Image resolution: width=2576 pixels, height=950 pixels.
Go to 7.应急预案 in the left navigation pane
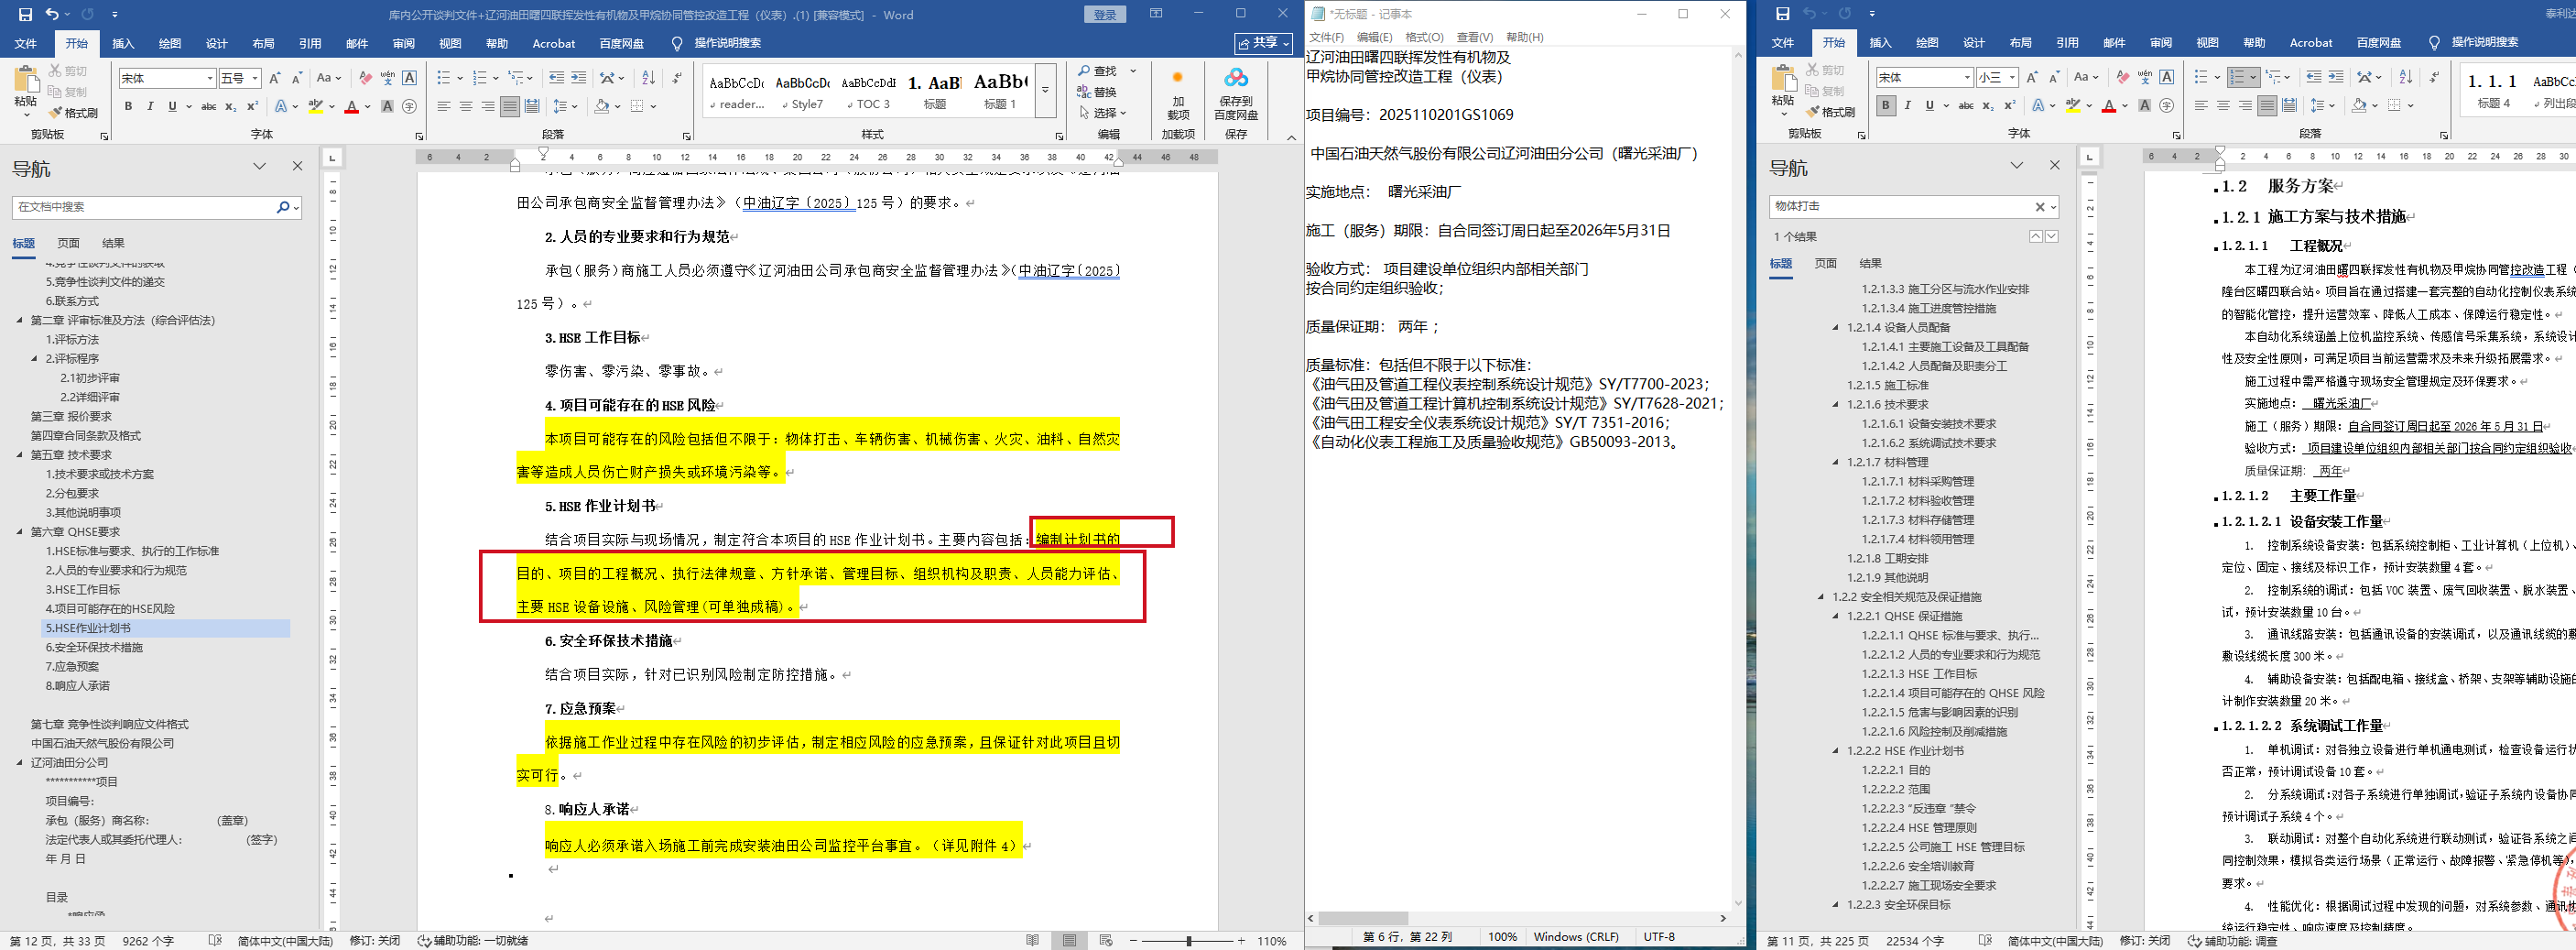click(72, 667)
